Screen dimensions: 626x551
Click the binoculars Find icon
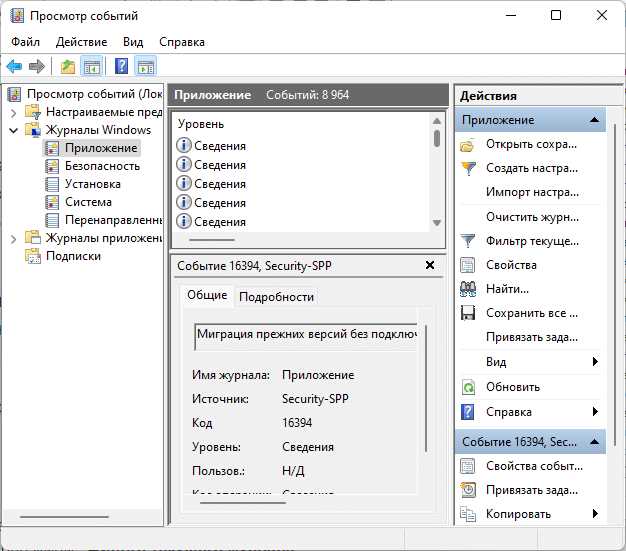[x=467, y=289]
